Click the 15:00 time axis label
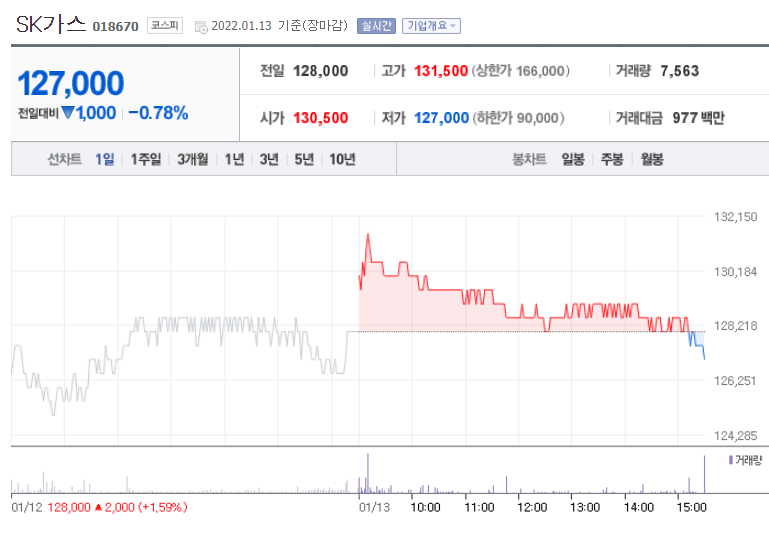The width and height of the screenshot is (769, 533). 692,507
